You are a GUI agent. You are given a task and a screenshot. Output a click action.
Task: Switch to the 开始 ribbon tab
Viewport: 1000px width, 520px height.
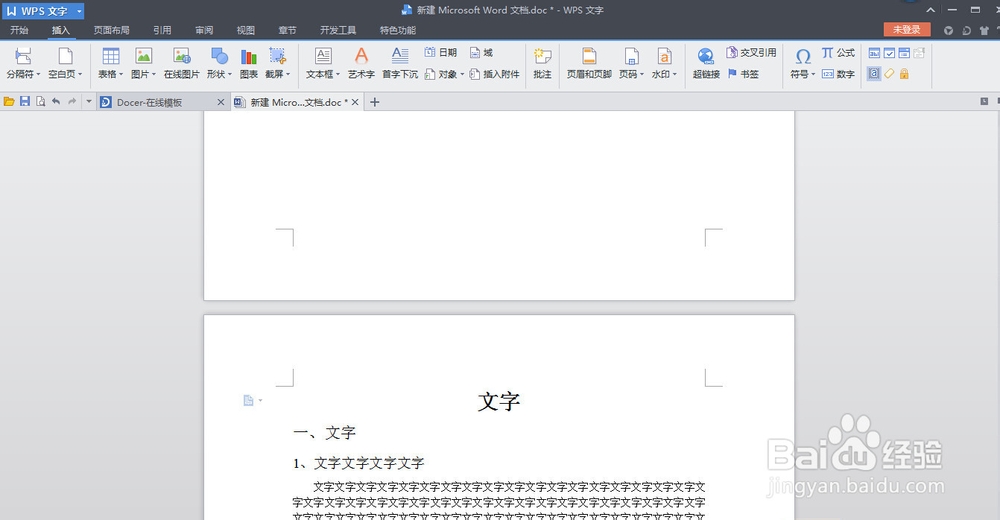coord(19,30)
